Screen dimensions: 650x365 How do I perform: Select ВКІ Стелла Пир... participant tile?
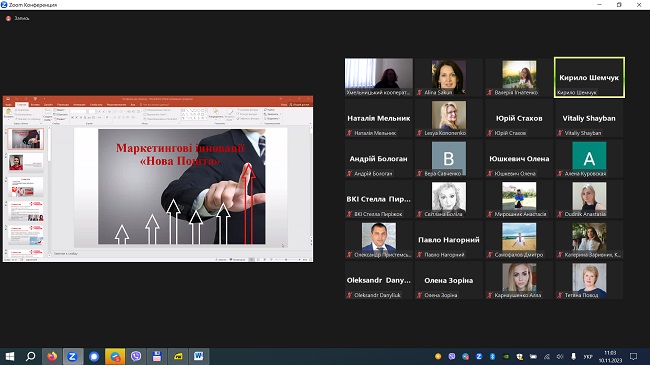[x=379, y=199]
